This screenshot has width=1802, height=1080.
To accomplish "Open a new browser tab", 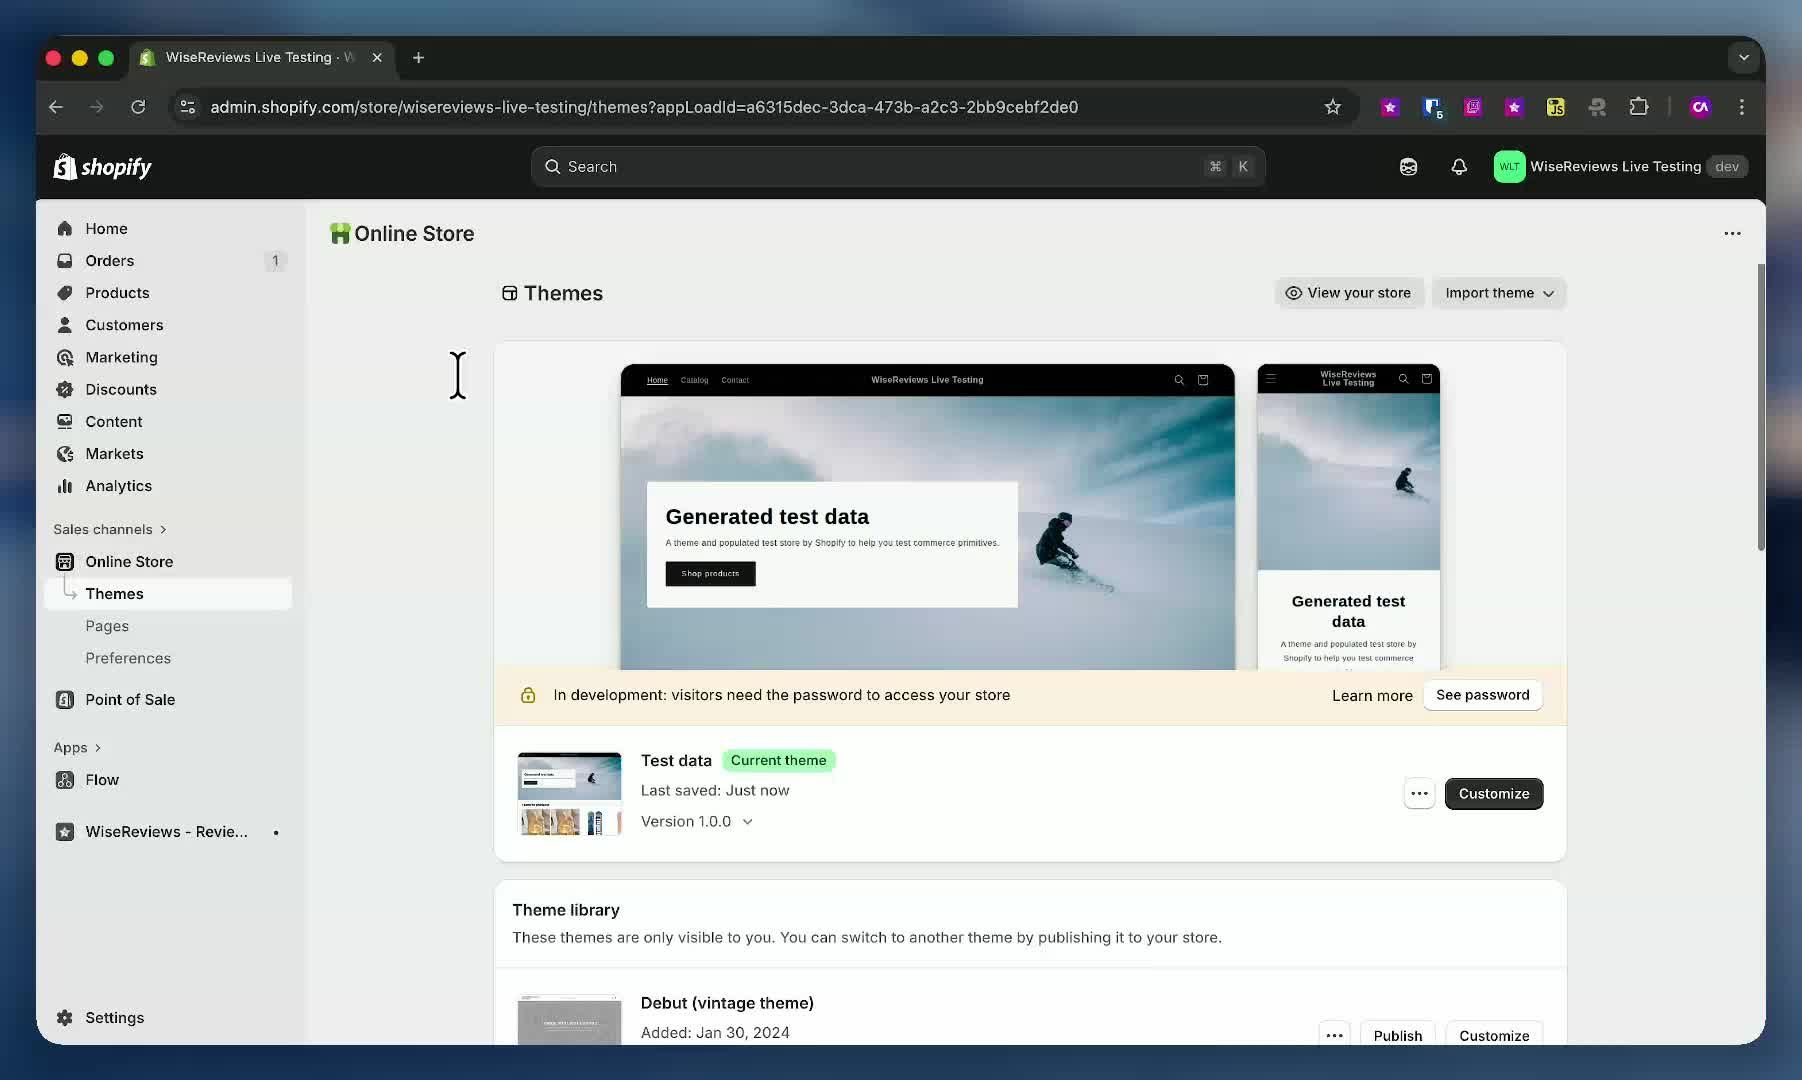I will (x=418, y=58).
